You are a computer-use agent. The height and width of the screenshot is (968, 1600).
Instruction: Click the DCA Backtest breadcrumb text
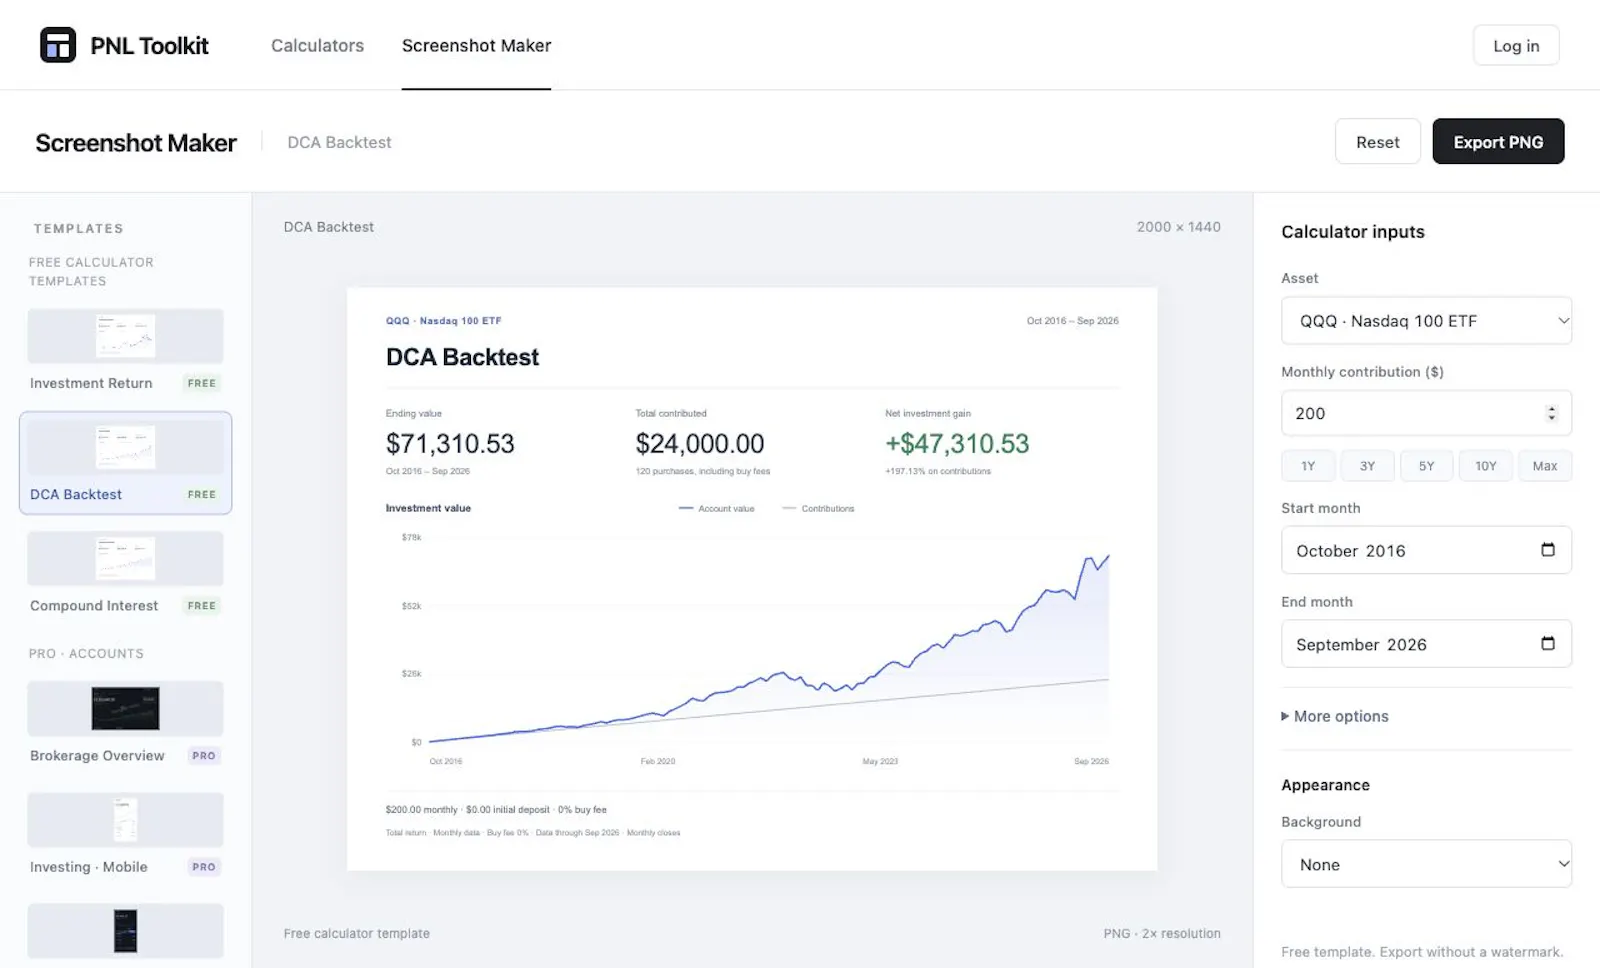click(339, 142)
